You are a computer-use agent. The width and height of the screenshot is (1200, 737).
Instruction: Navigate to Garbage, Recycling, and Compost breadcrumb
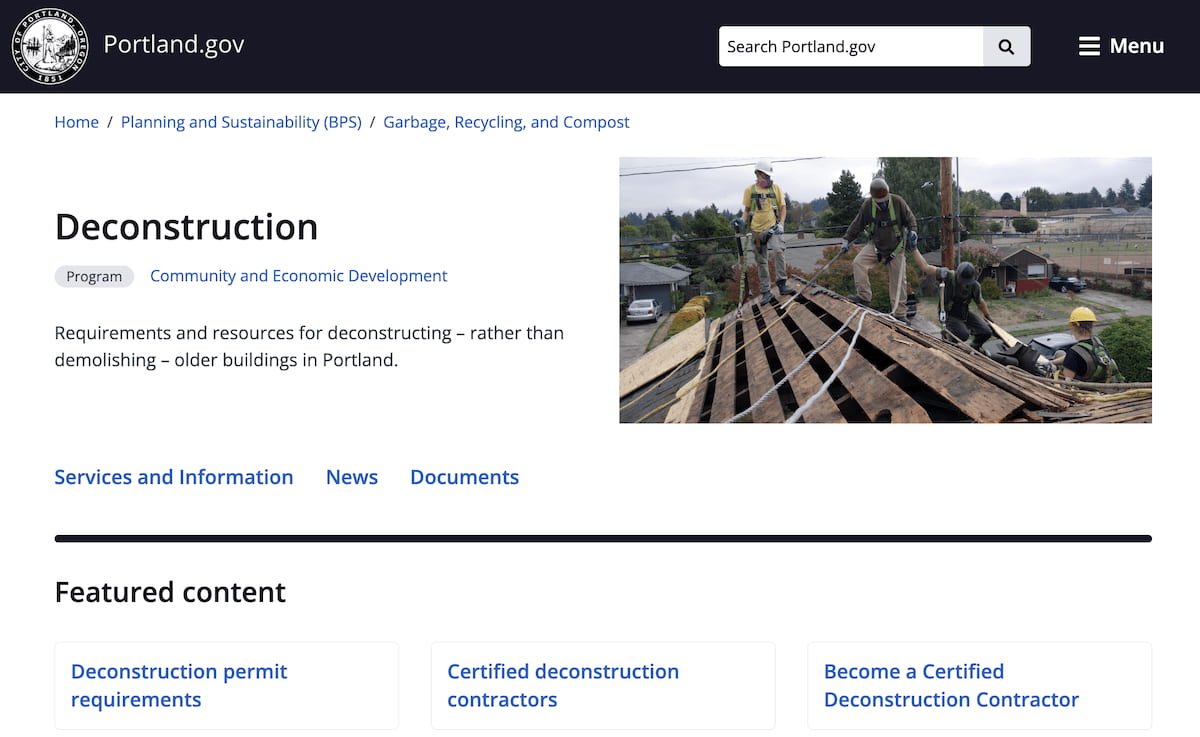click(506, 122)
